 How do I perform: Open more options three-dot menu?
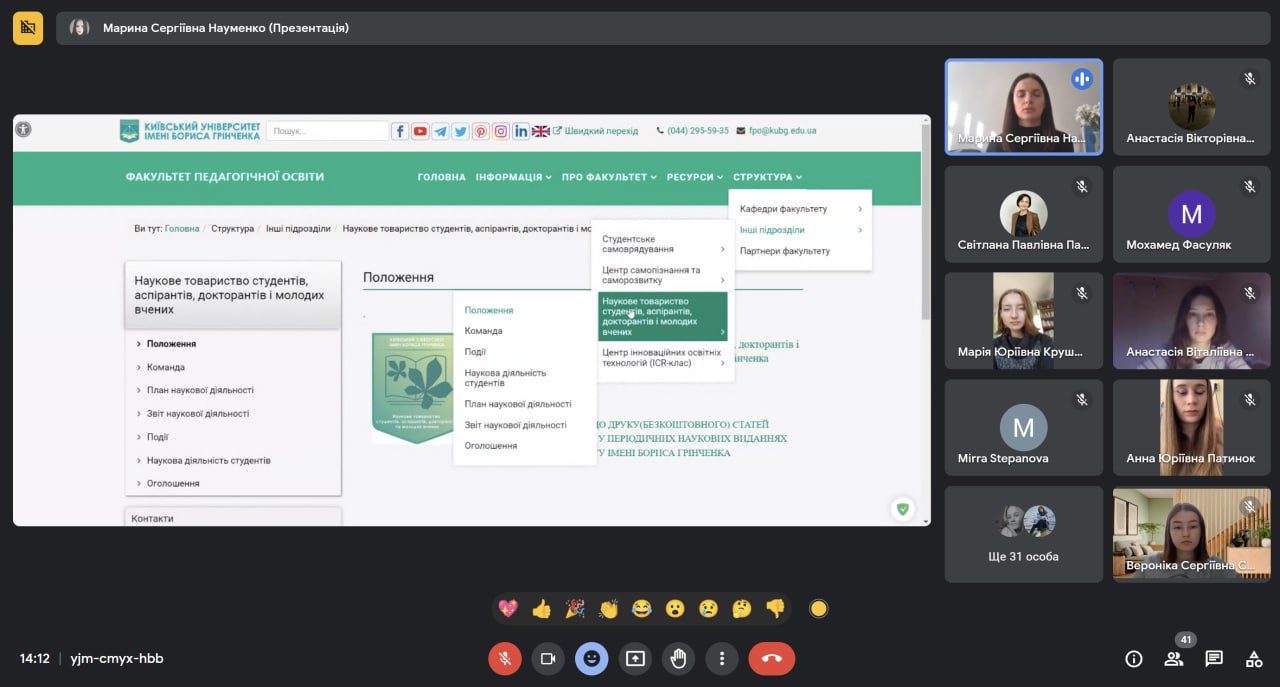[721, 658]
